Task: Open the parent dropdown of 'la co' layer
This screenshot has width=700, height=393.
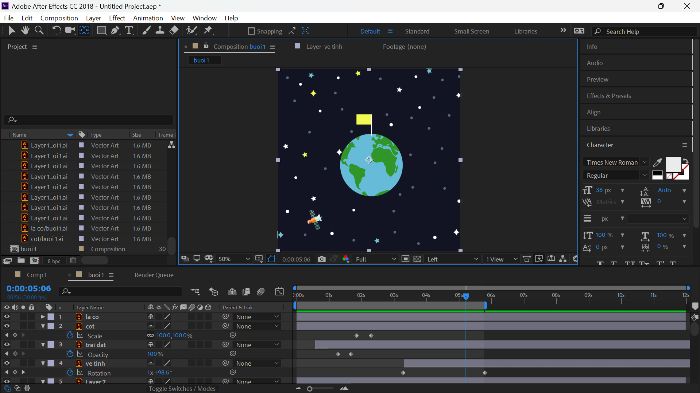Action: pyautogui.click(x=257, y=317)
